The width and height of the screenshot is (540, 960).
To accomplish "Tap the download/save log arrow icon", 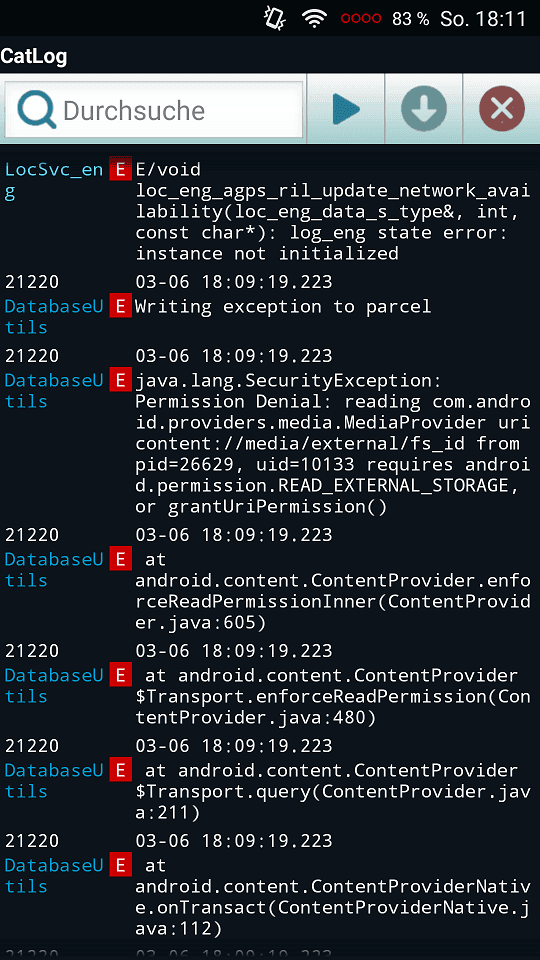I will 424,110.
